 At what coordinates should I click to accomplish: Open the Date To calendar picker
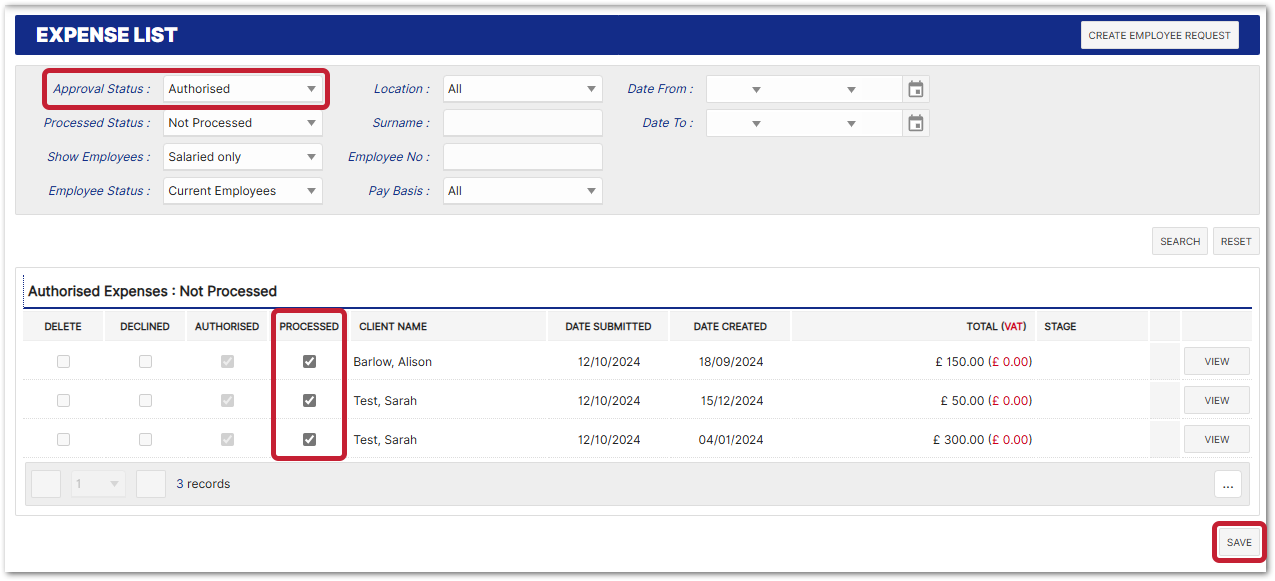coord(915,123)
